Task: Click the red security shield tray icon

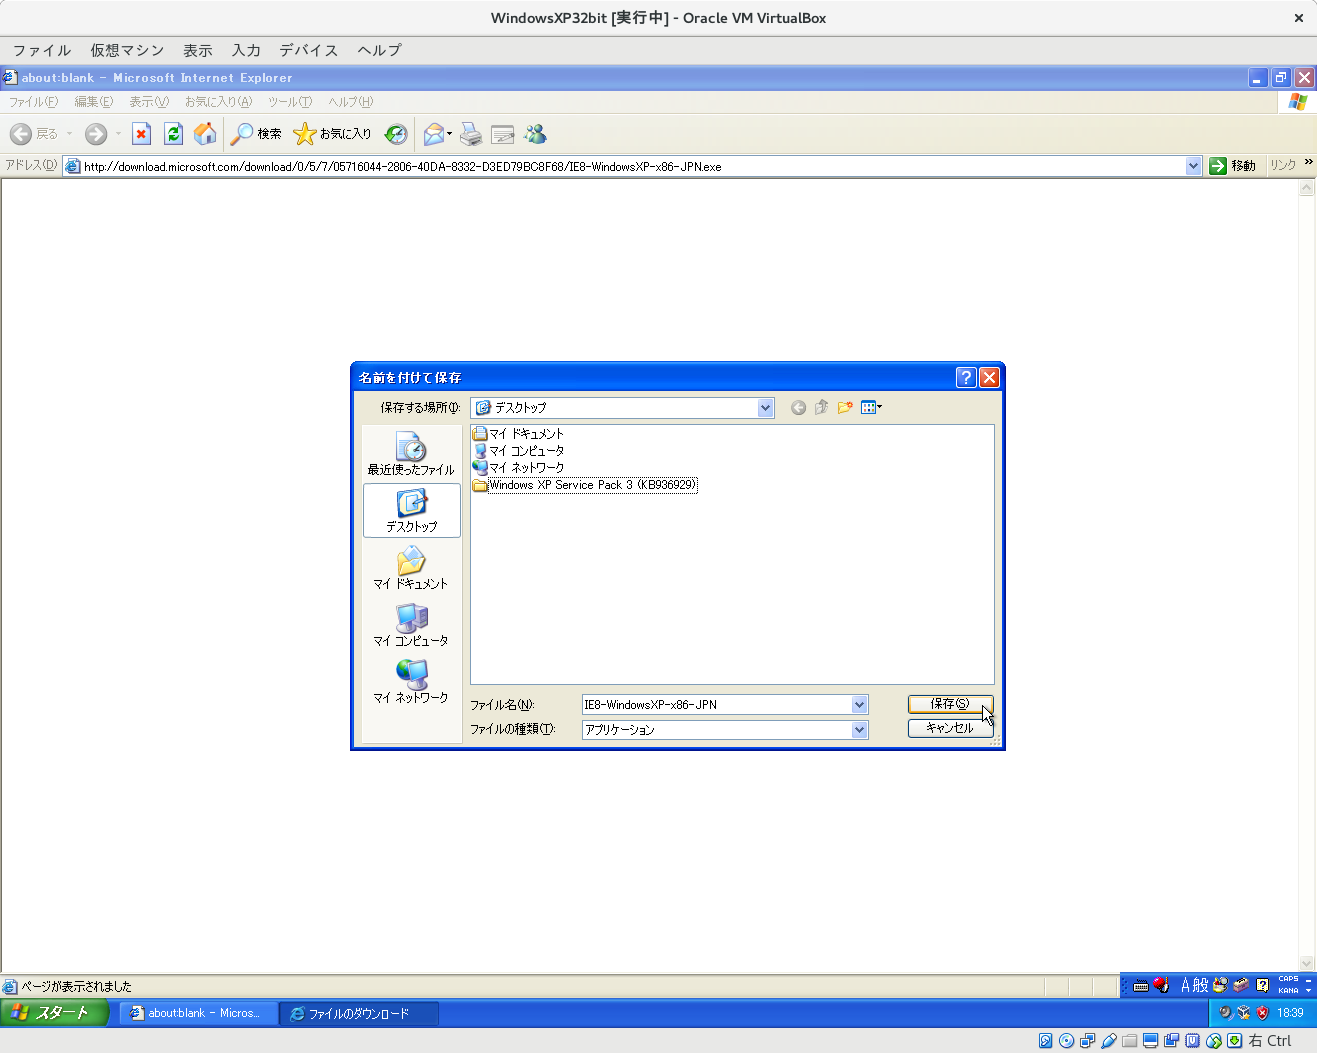Action: [x=1262, y=1013]
